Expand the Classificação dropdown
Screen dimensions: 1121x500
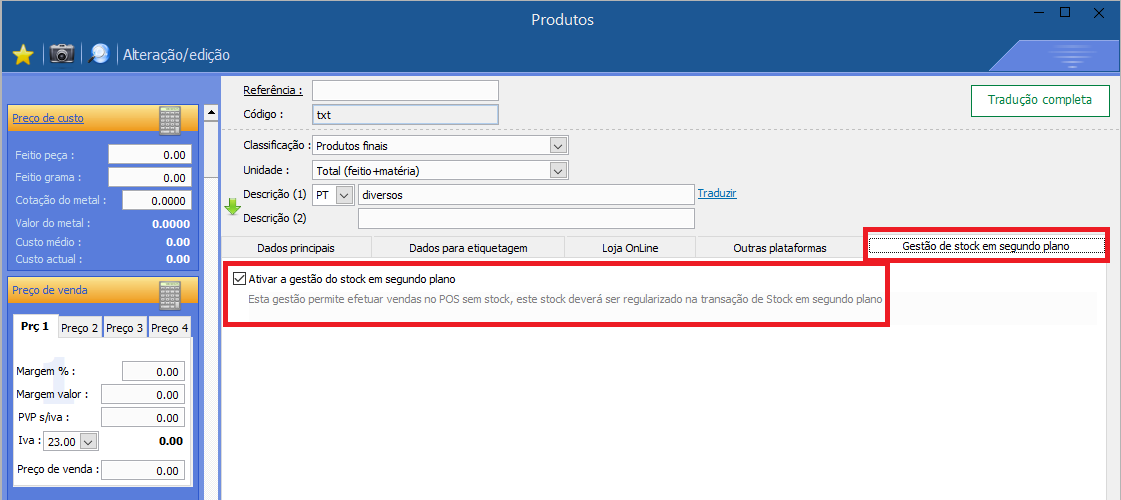[558, 146]
